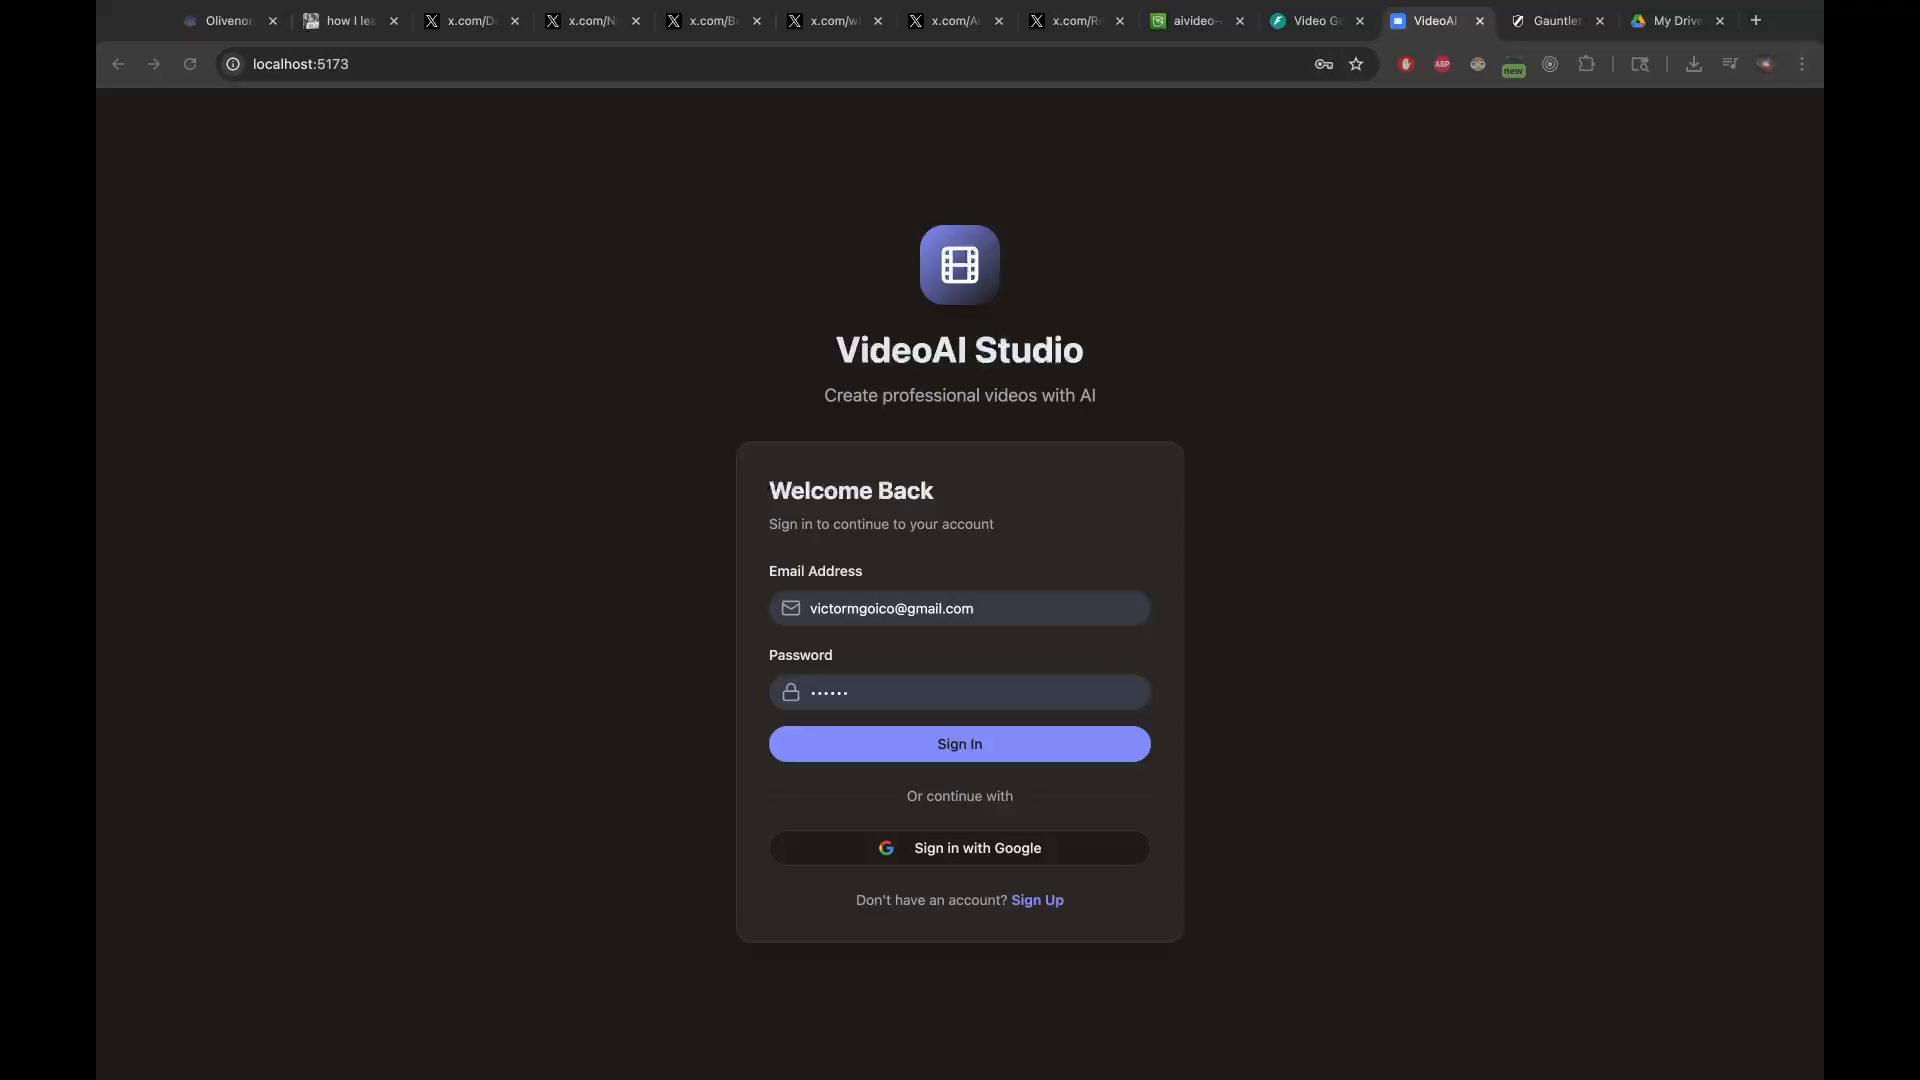Open the VideoAI Studio film reel logo
Viewport: 1920px width, 1080px height.
pyautogui.click(x=959, y=264)
